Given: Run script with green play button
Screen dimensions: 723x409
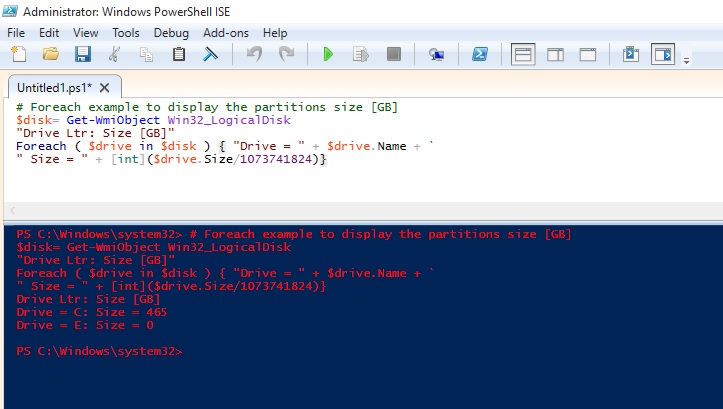Looking at the screenshot, I should point(327,54).
